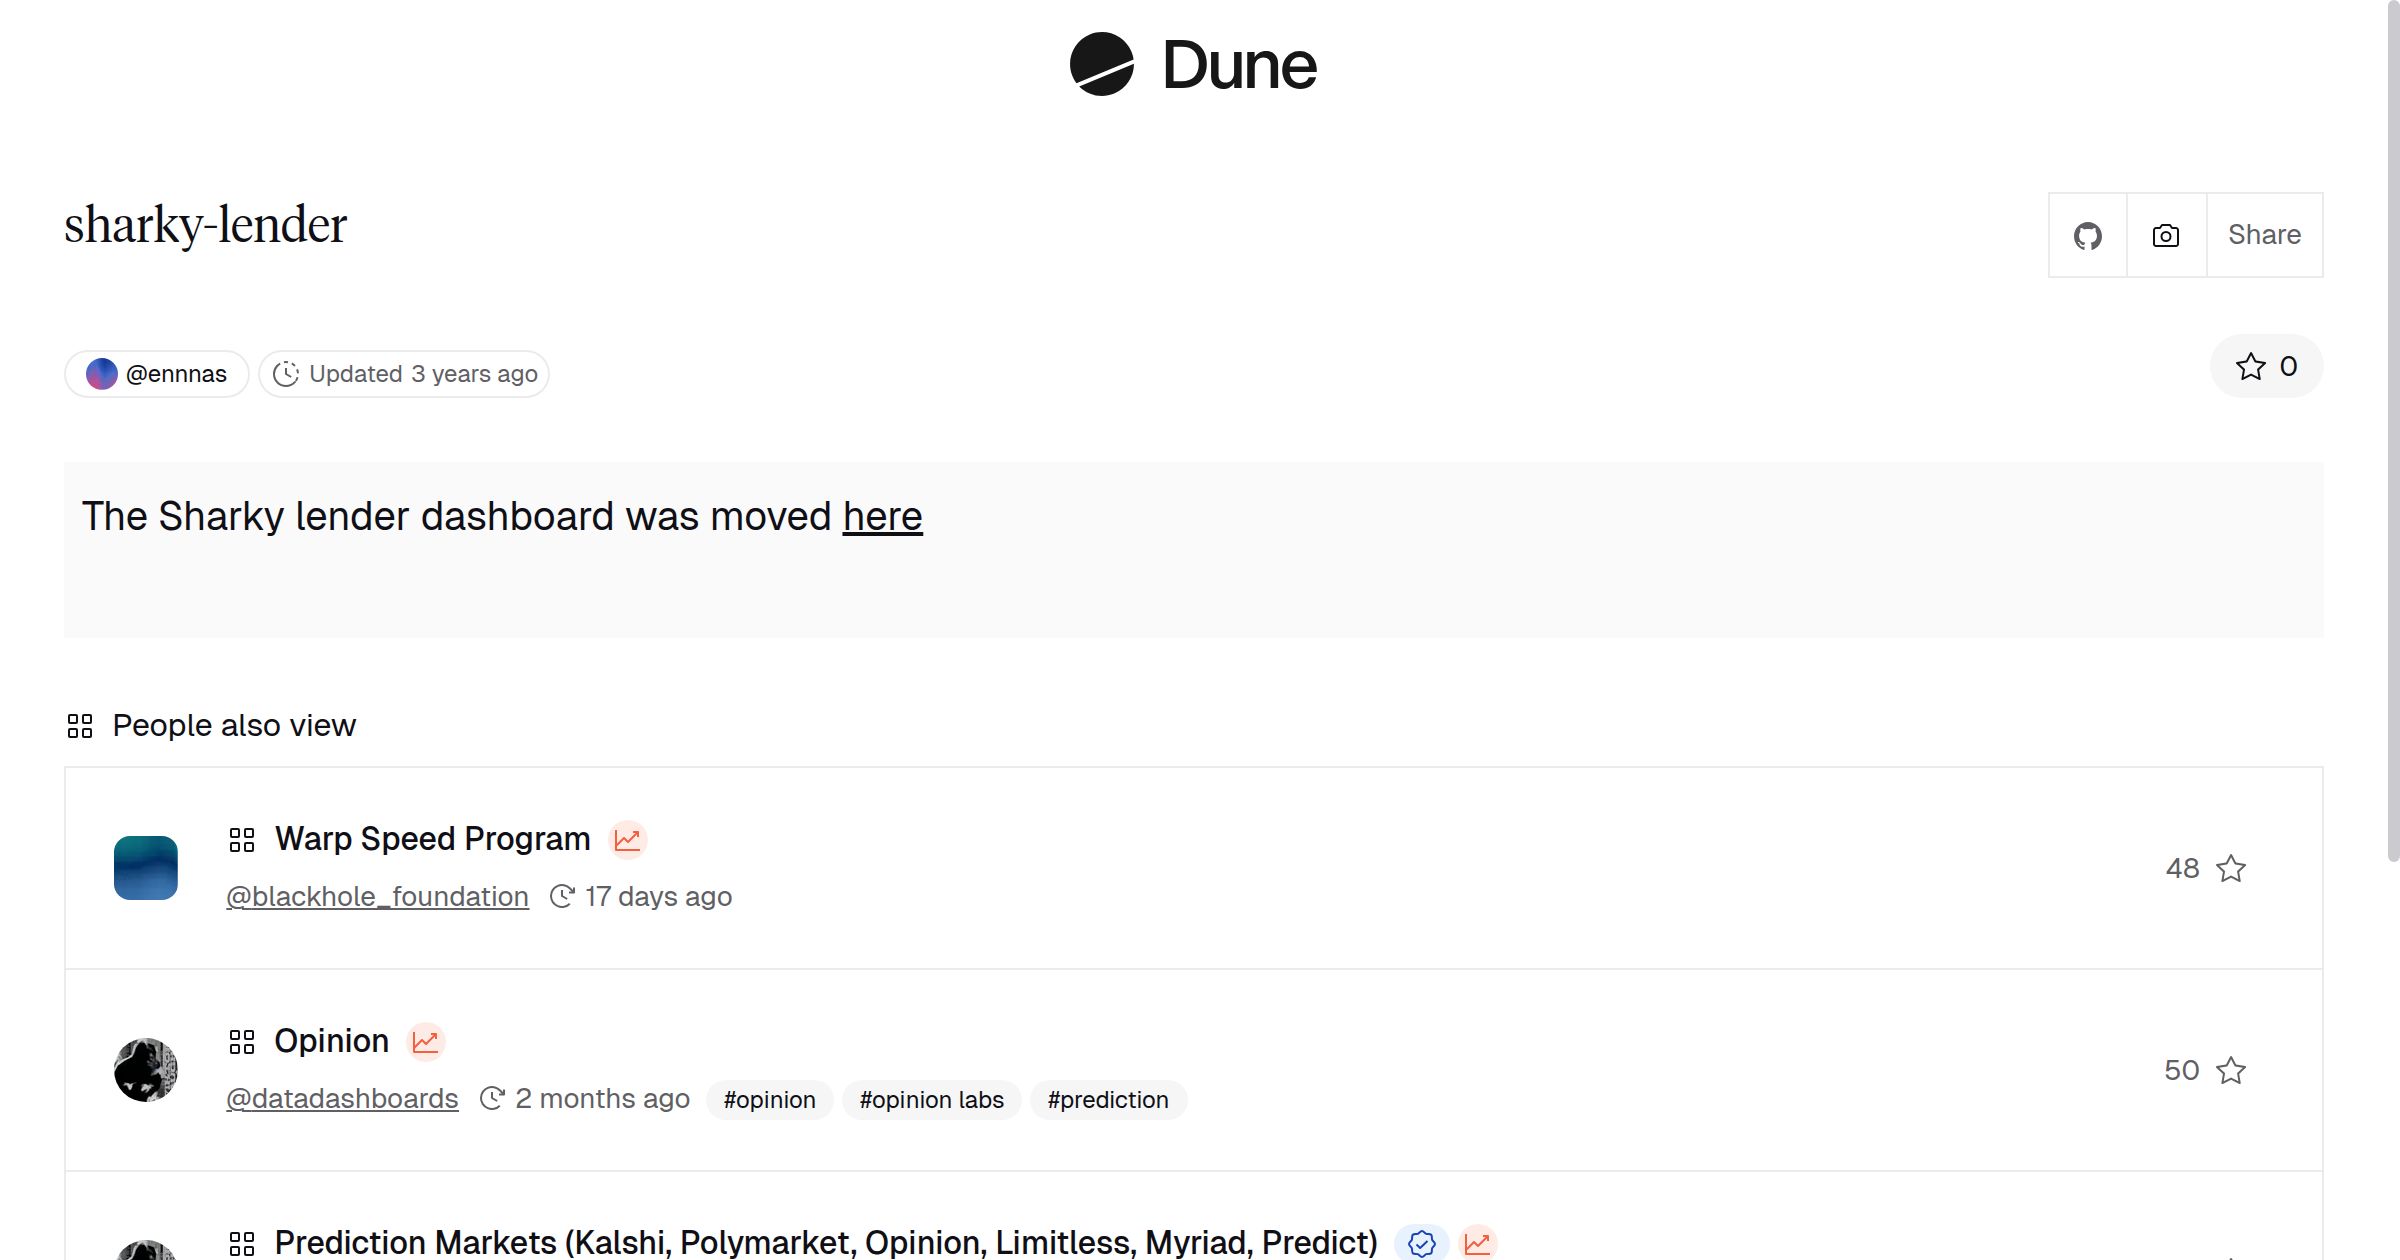
Task: Click the Opinion trending chart icon
Action: coord(425,1042)
